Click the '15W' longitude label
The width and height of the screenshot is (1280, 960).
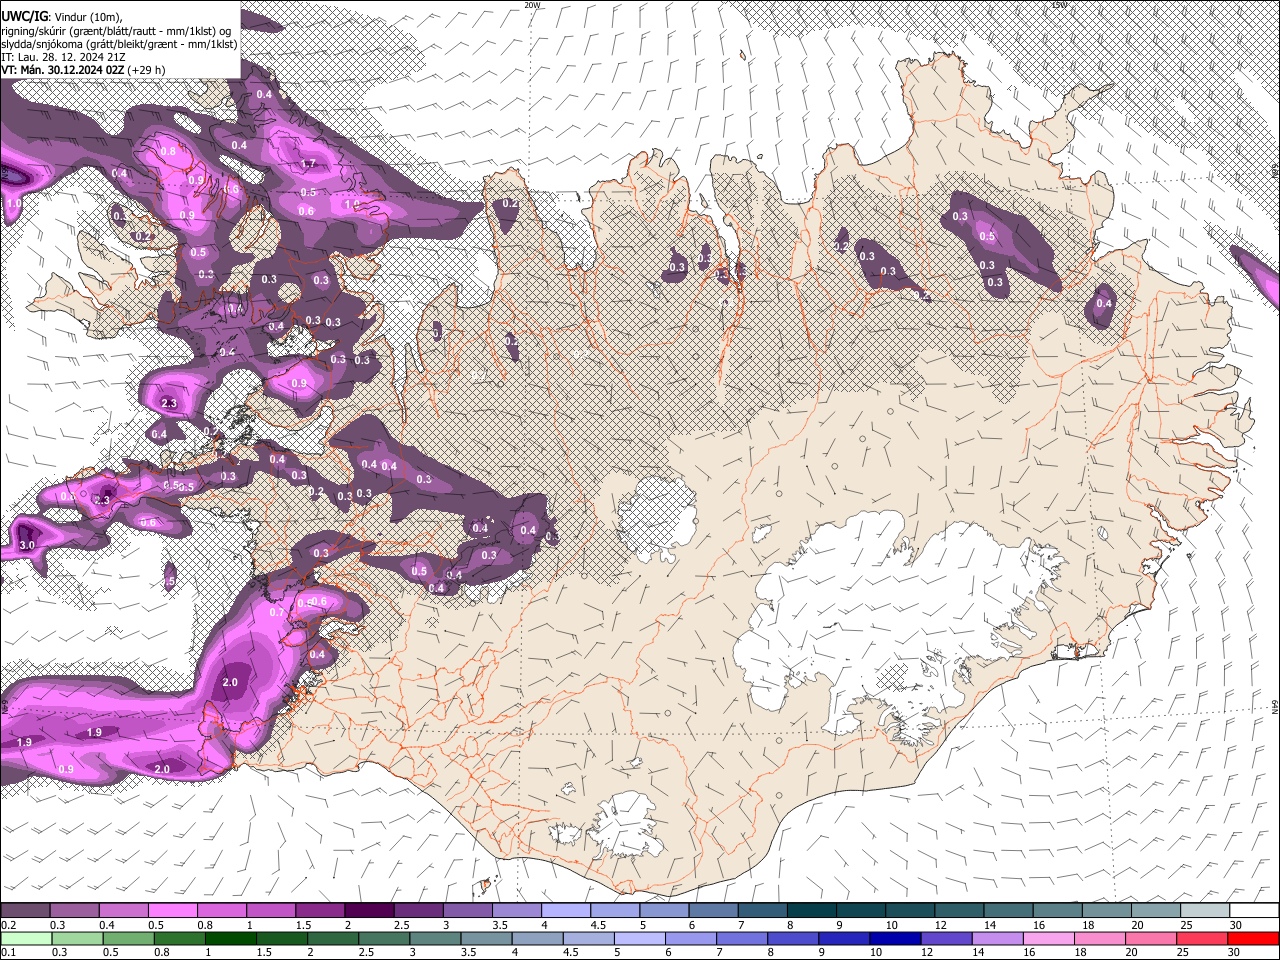(x=1059, y=5)
